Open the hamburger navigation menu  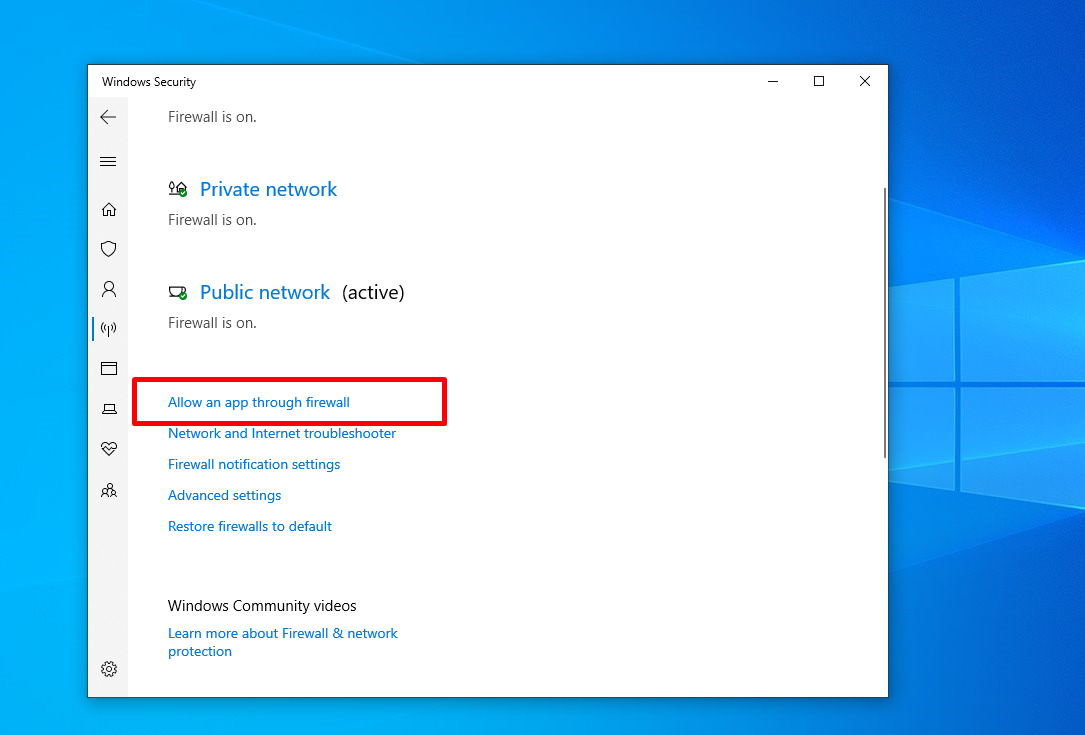coord(108,161)
